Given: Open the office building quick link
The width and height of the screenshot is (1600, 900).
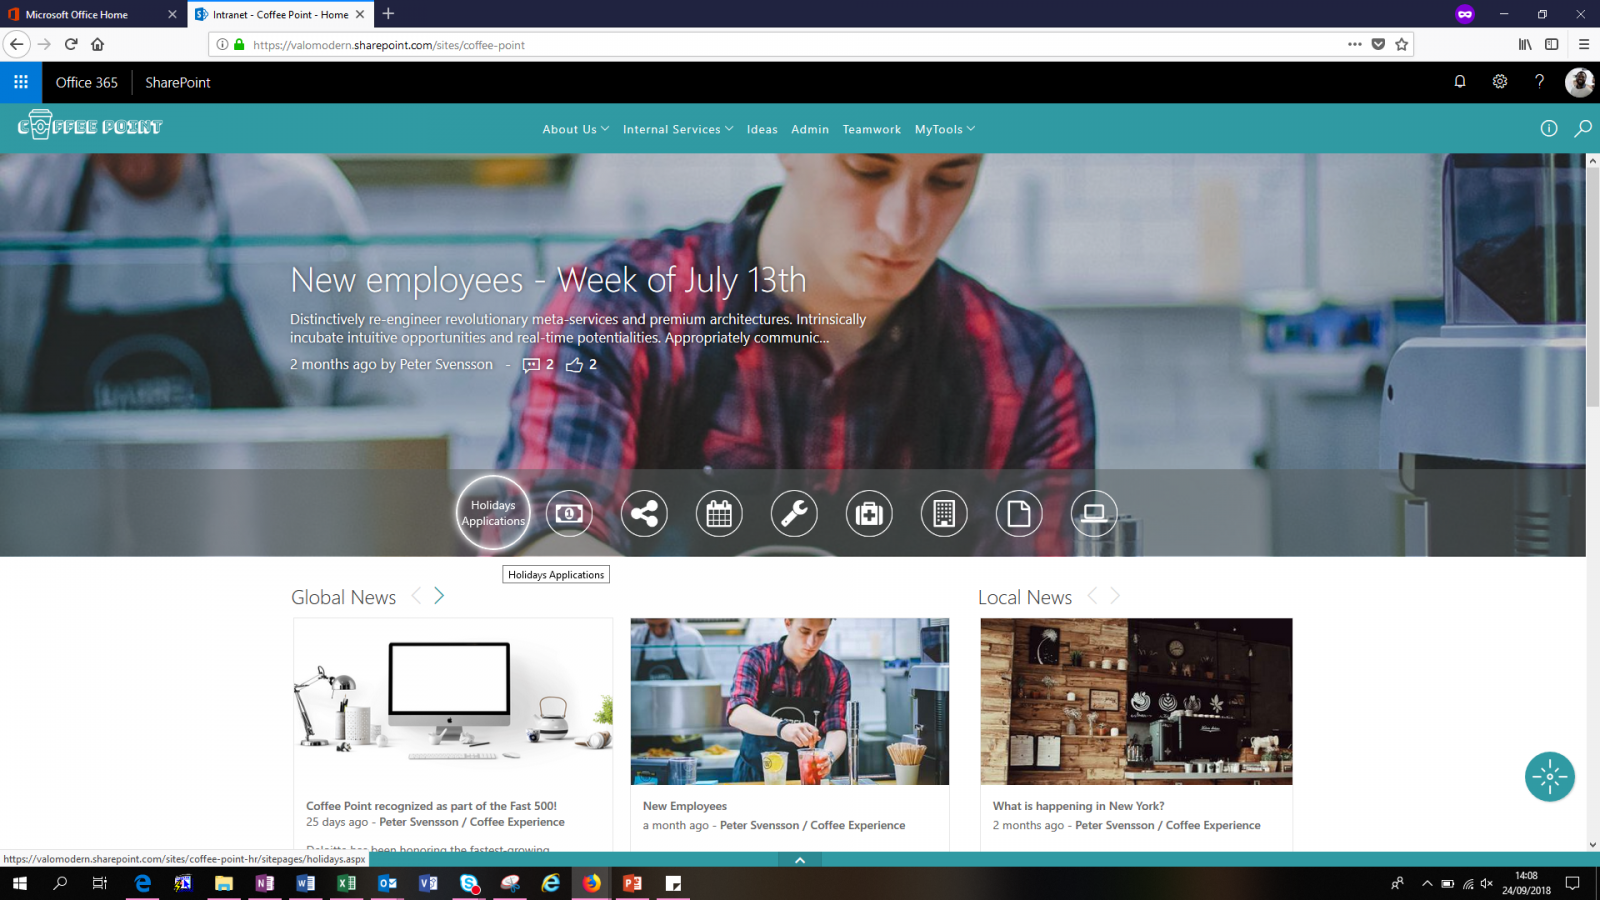Looking at the screenshot, I should coord(944,514).
